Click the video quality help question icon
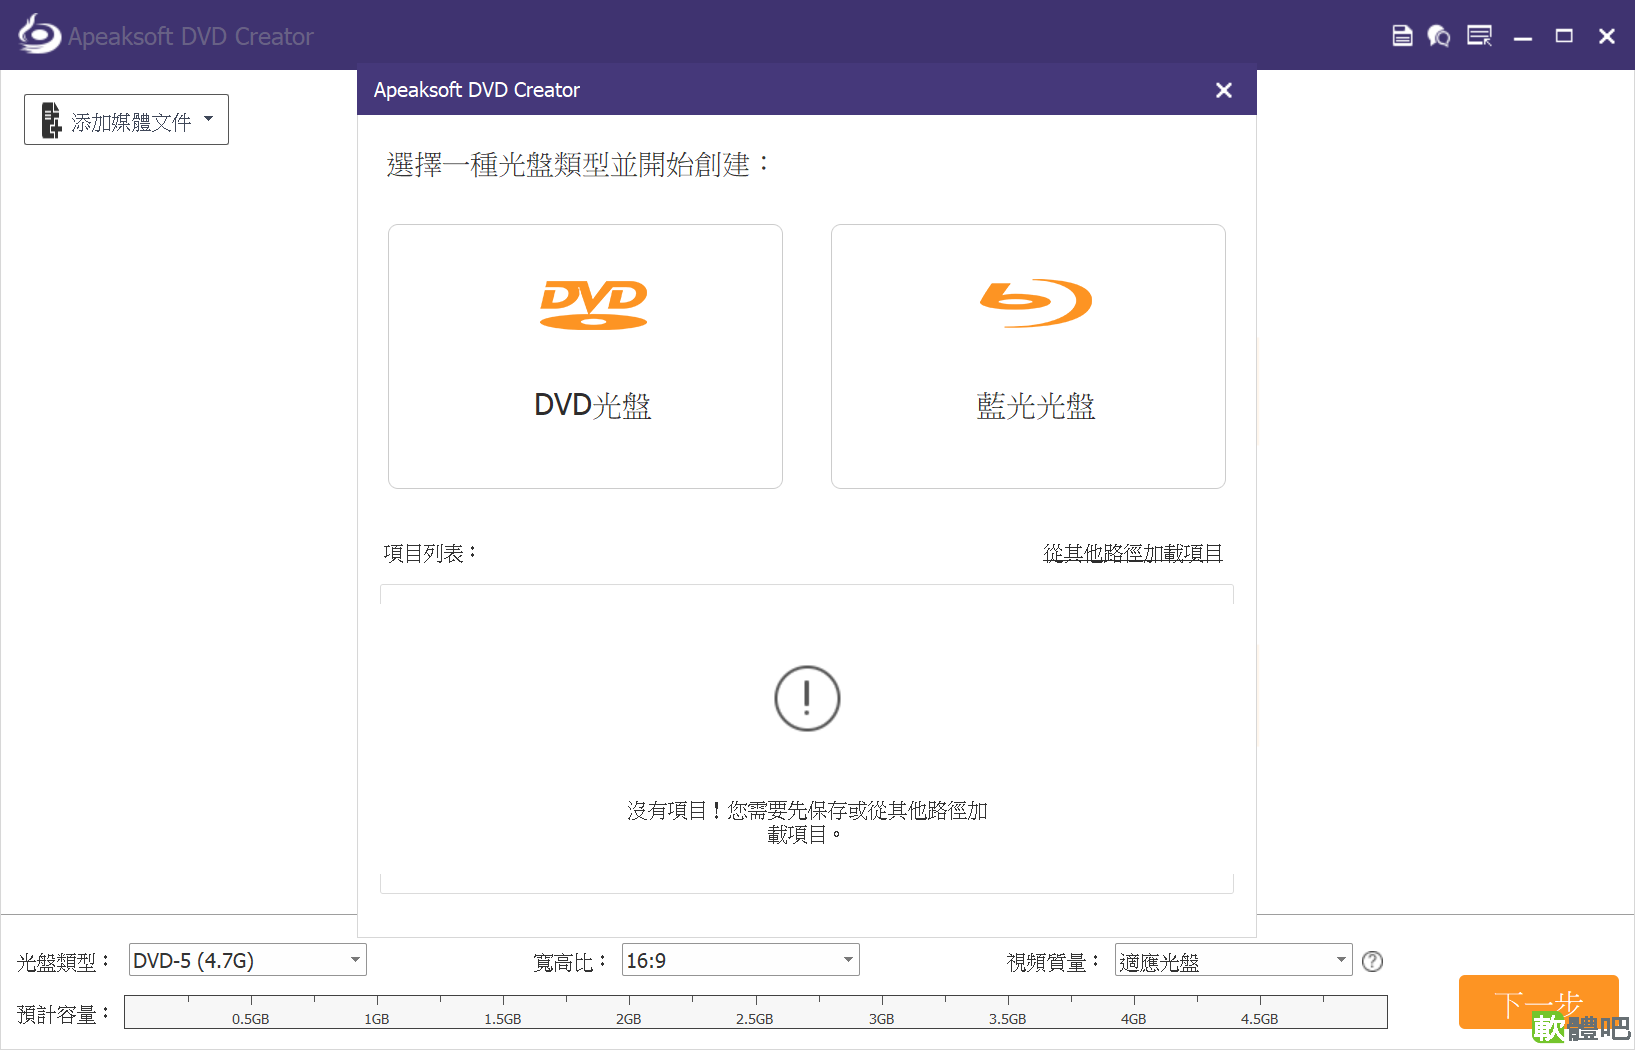 click(1373, 961)
